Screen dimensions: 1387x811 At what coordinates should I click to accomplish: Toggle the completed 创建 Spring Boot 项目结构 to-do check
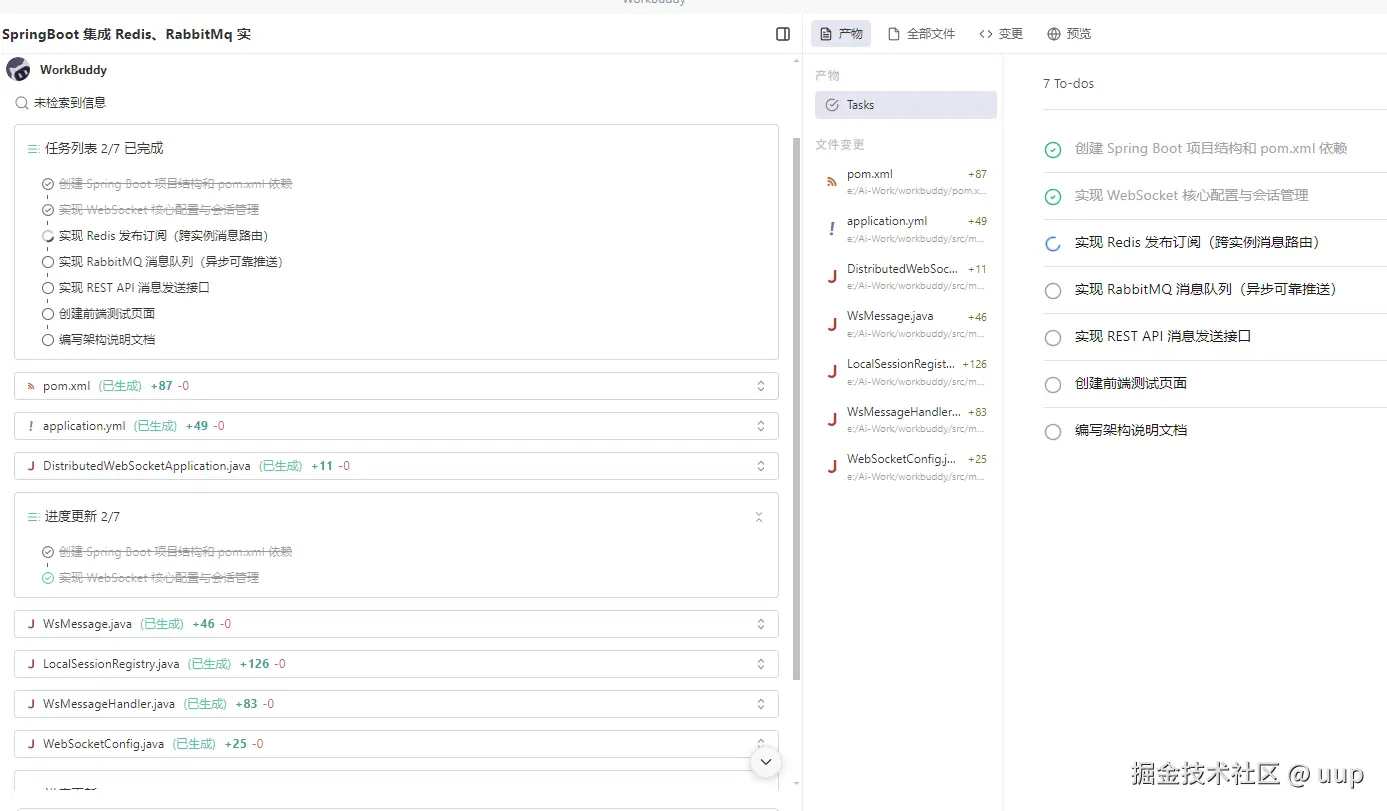[1052, 150]
